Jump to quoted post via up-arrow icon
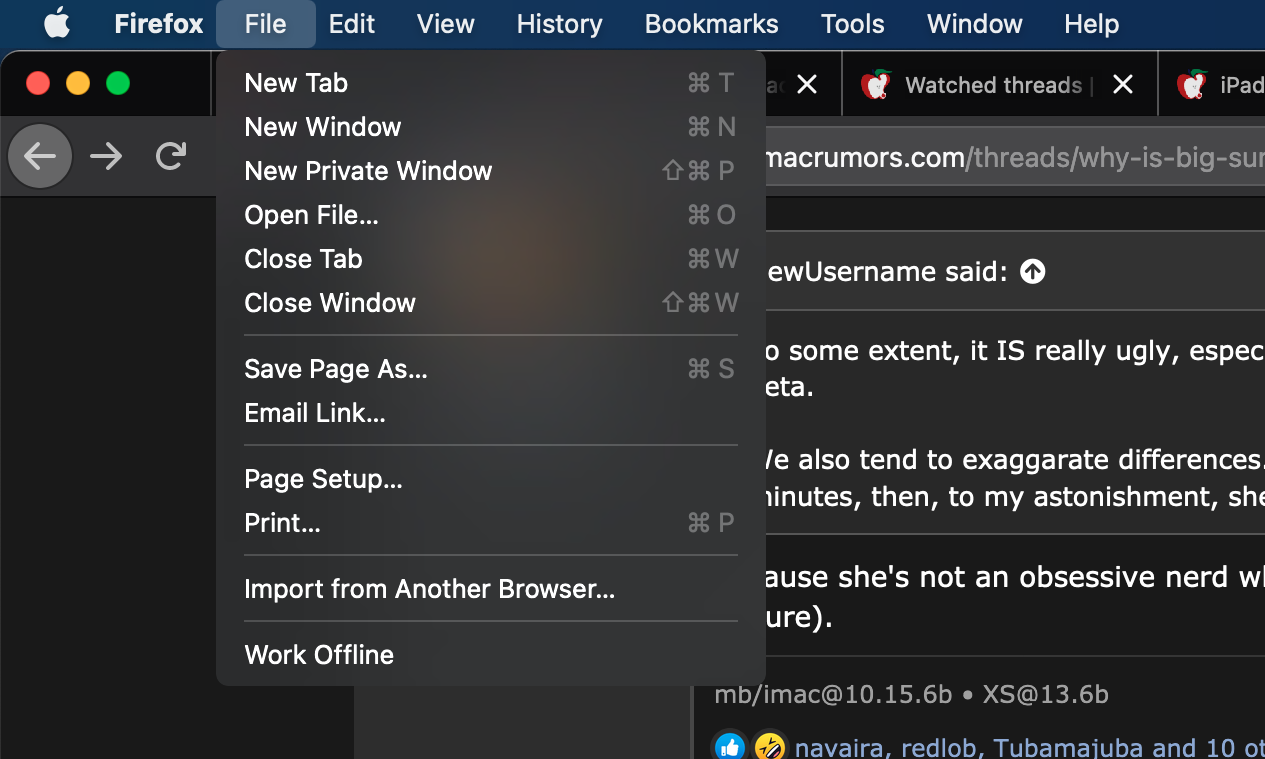 coord(1033,272)
